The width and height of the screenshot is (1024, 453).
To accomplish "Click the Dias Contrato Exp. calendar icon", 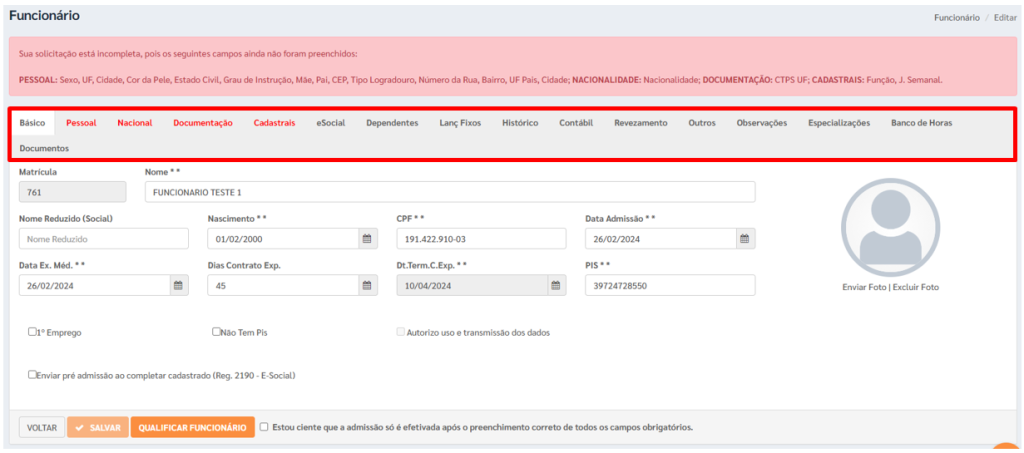I will (367, 286).
